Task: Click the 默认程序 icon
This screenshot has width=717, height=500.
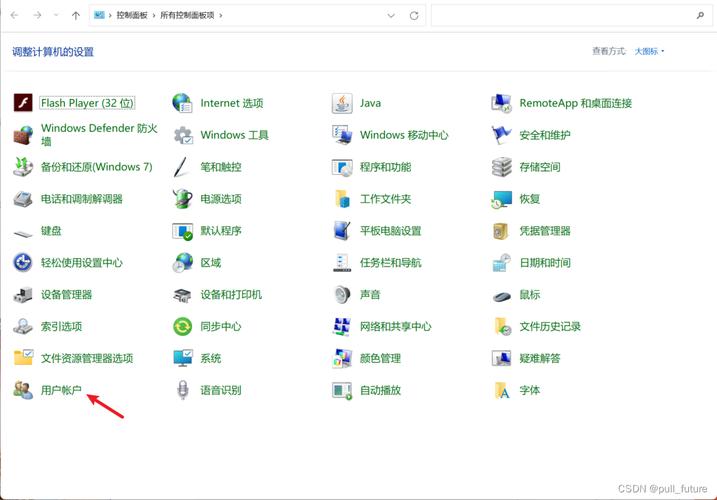Action: pyautogui.click(x=182, y=231)
